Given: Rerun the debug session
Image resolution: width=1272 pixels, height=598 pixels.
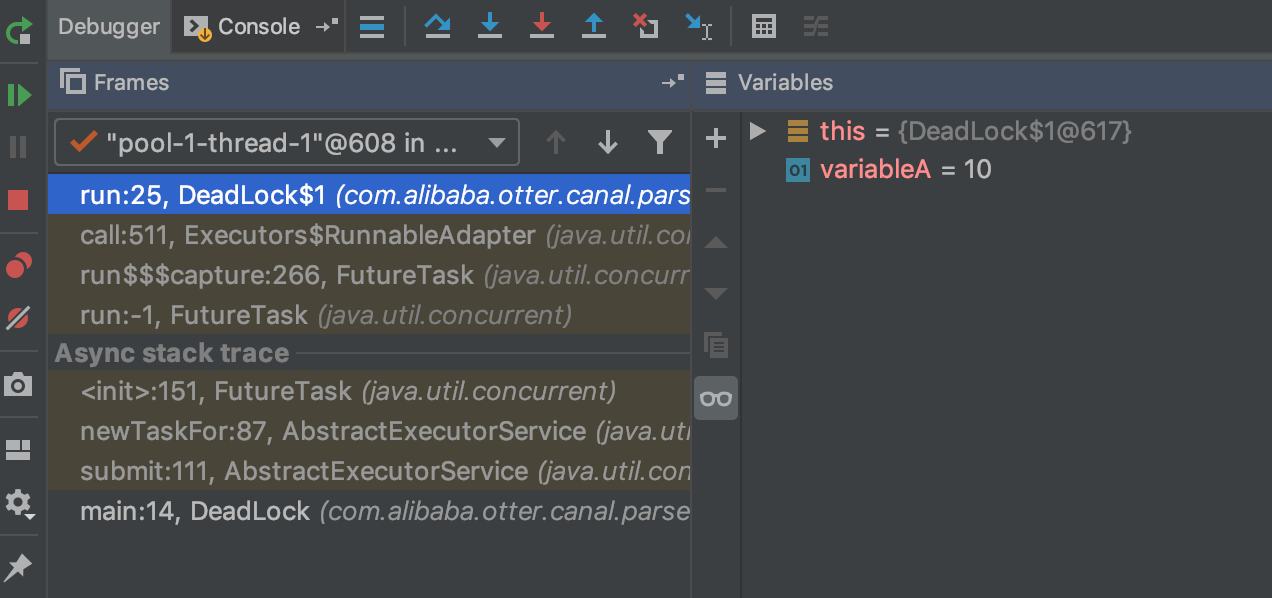Looking at the screenshot, I should (x=19, y=33).
